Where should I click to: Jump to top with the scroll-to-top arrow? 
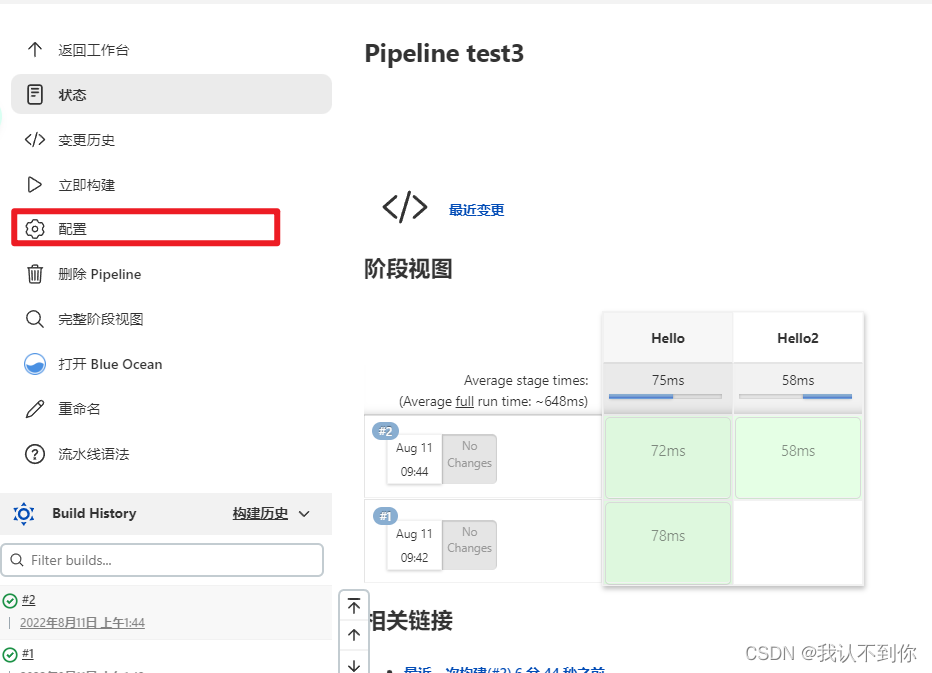354,607
